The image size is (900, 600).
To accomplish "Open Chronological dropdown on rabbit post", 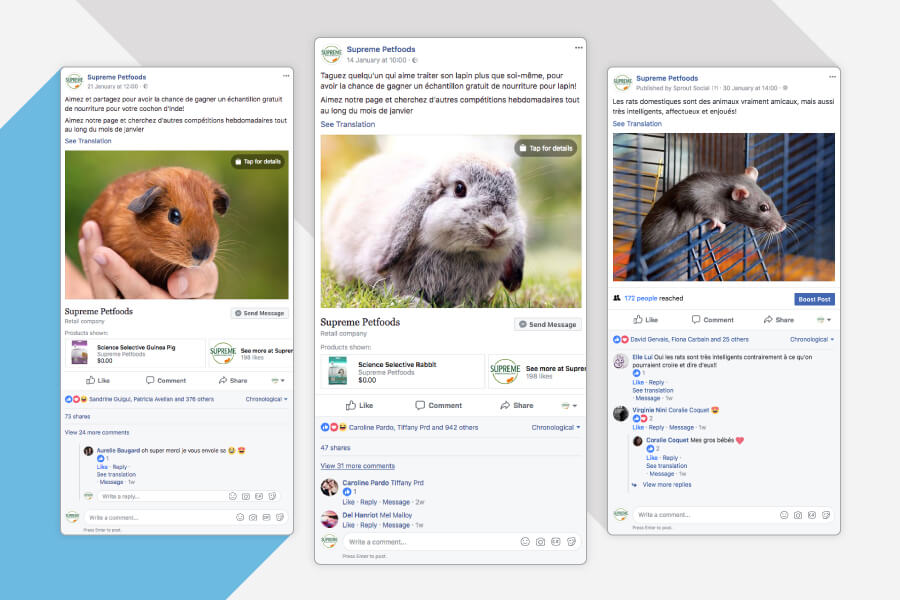I will pyautogui.click(x=556, y=427).
